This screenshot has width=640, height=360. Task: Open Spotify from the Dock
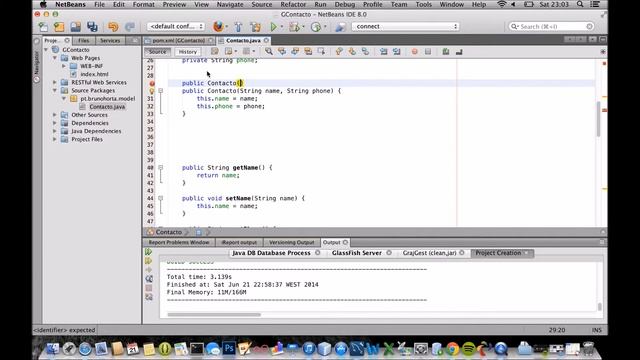pos(469,349)
